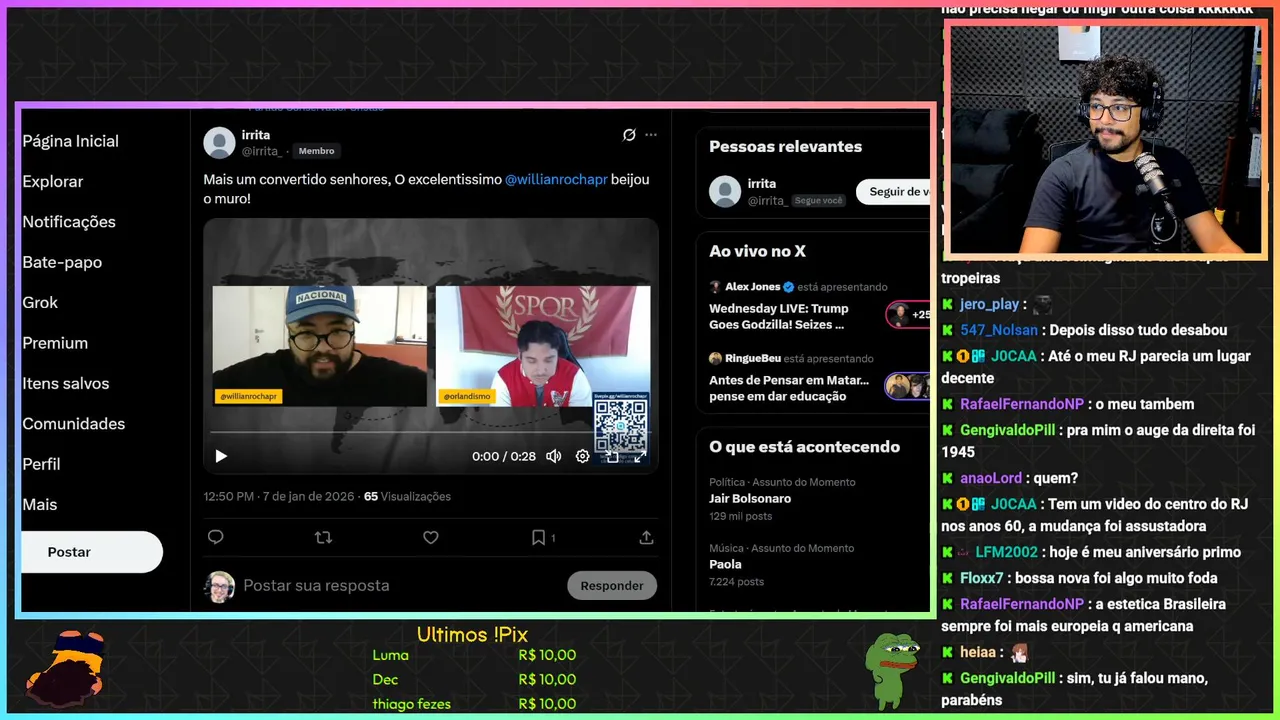Image resolution: width=1280 pixels, height=720 pixels.
Task: Click the reply speech-bubble icon
Action: click(x=215, y=537)
